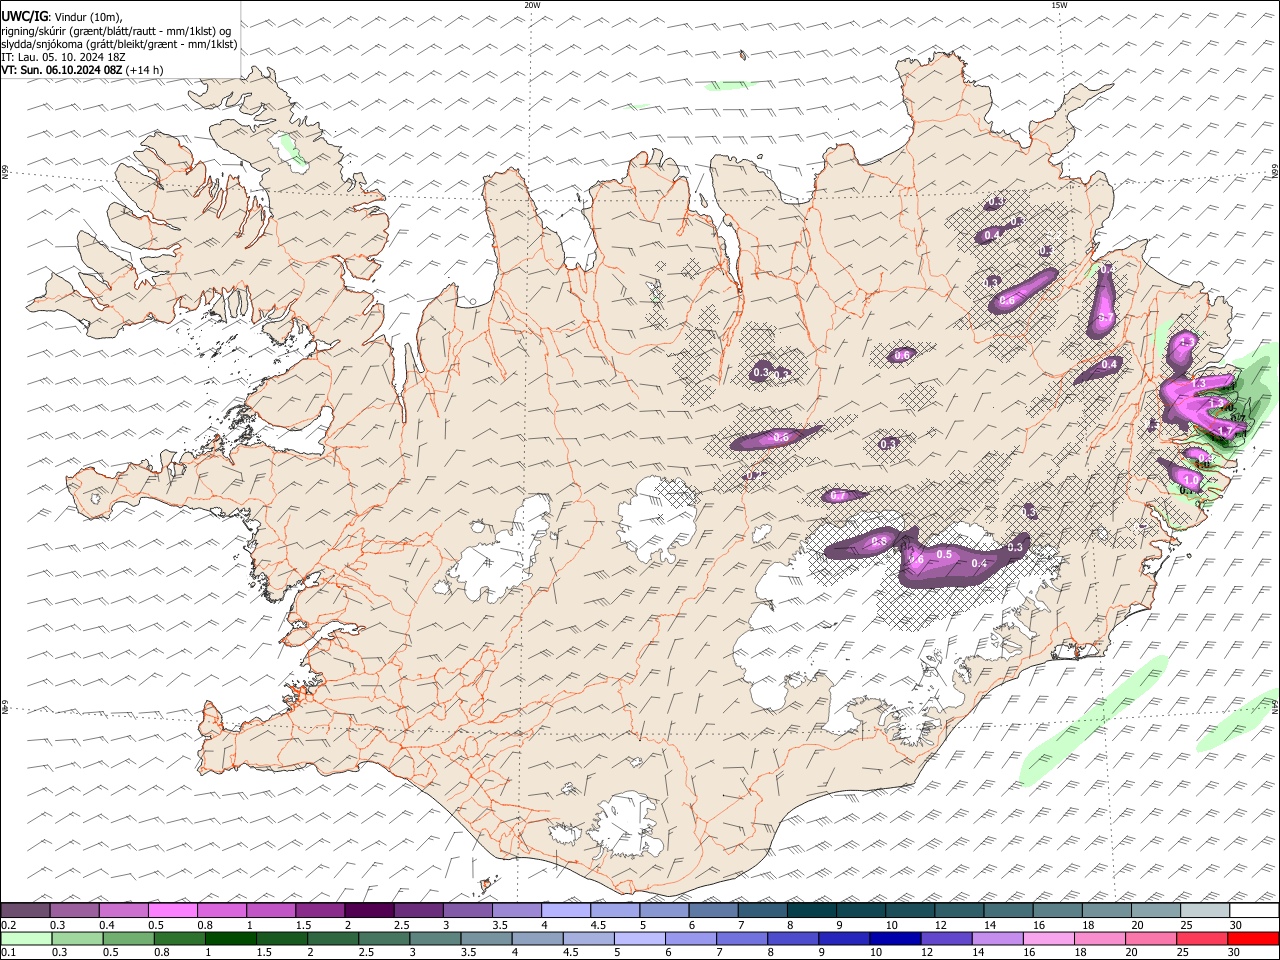Screen dimensions: 1280x960
Task: Pick the mauve 0.3 swatch in the upper legend row
Action: (x=75, y=911)
